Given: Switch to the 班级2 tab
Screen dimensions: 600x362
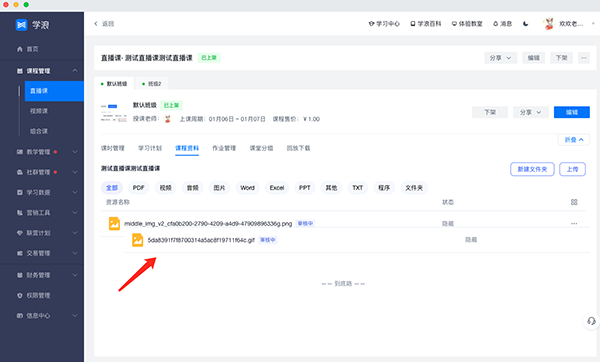Looking at the screenshot, I should tap(152, 84).
